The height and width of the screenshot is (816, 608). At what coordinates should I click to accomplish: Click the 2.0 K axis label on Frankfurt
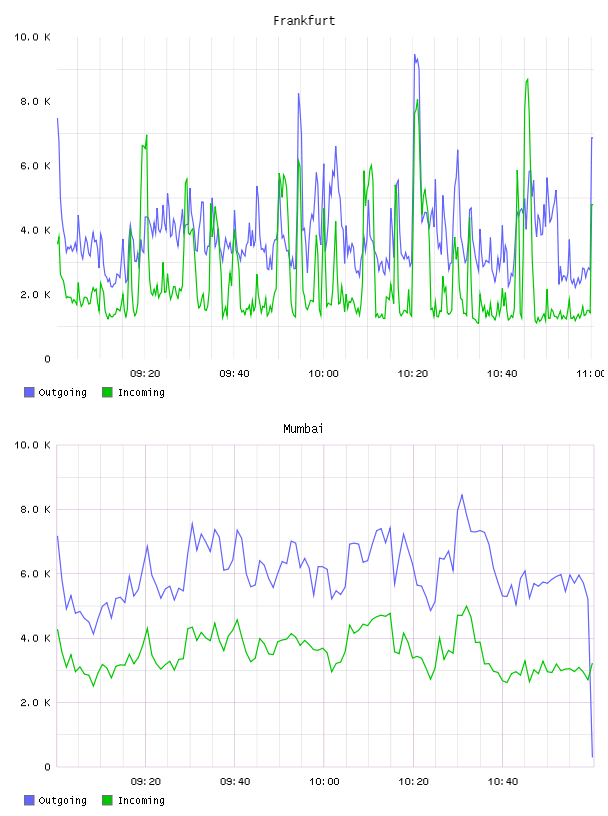(35, 295)
